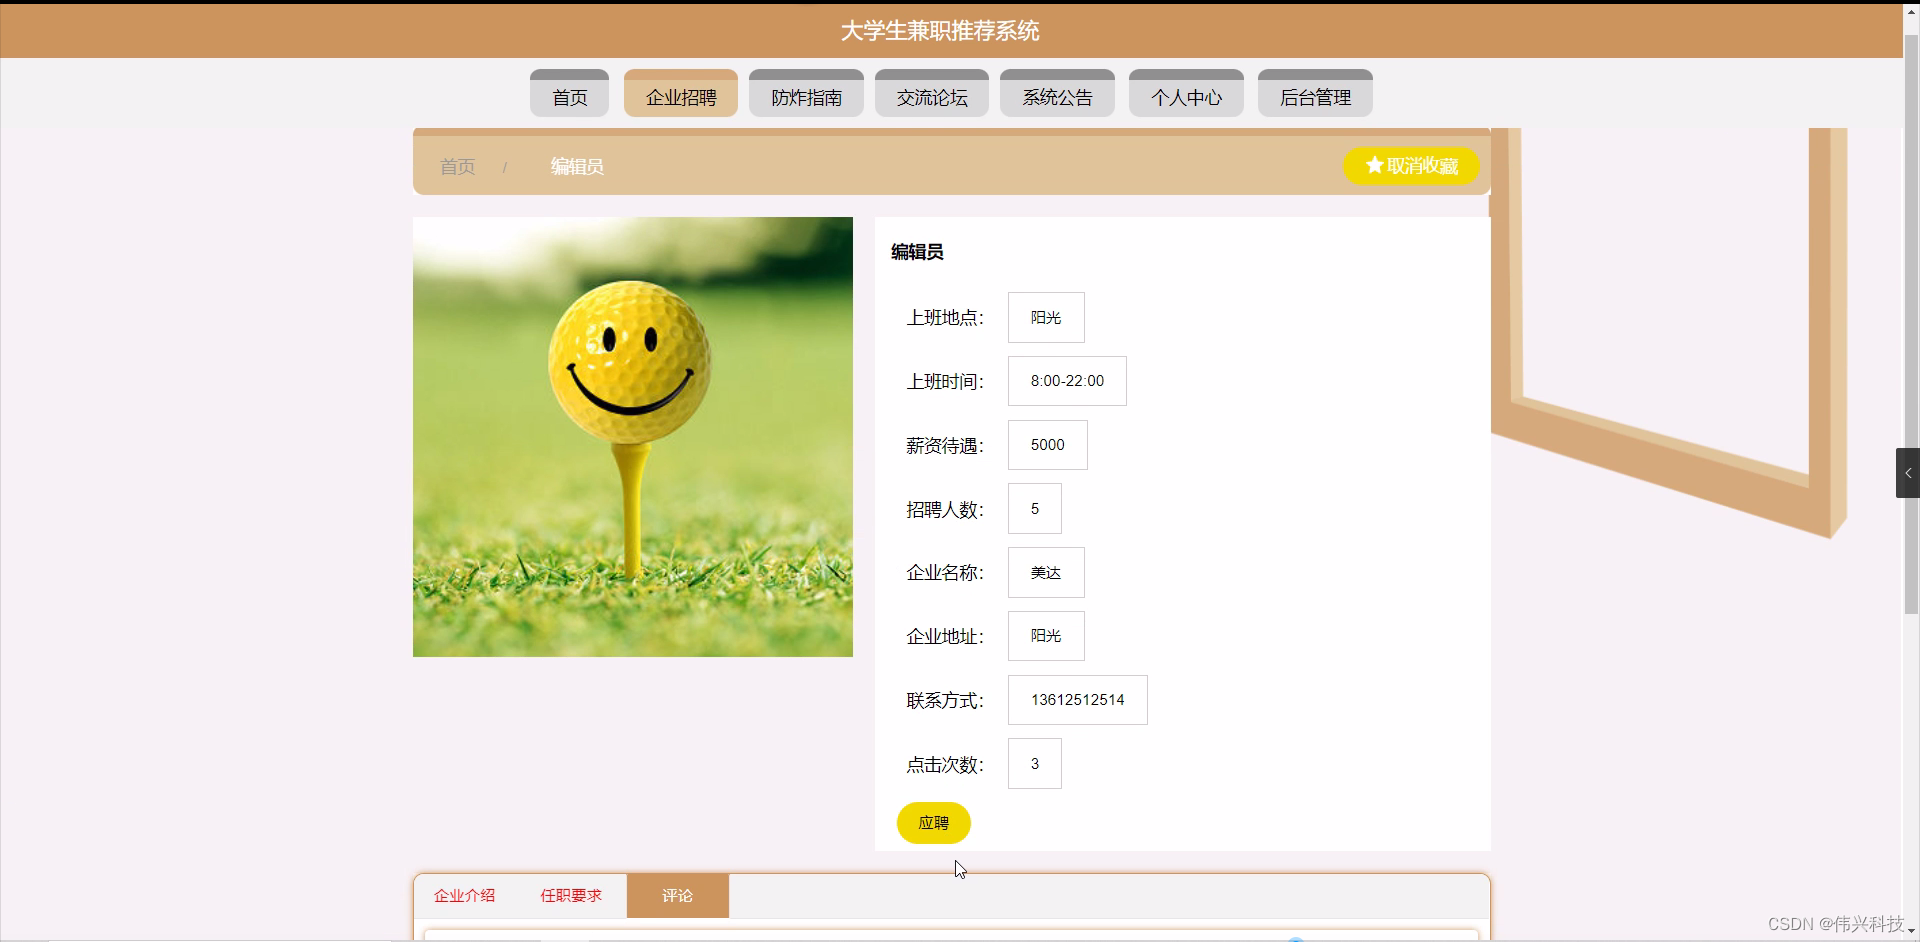Switch to the 企业介绍 tab
Screen dimensions: 1920x942
pyautogui.click(x=463, y=895)
